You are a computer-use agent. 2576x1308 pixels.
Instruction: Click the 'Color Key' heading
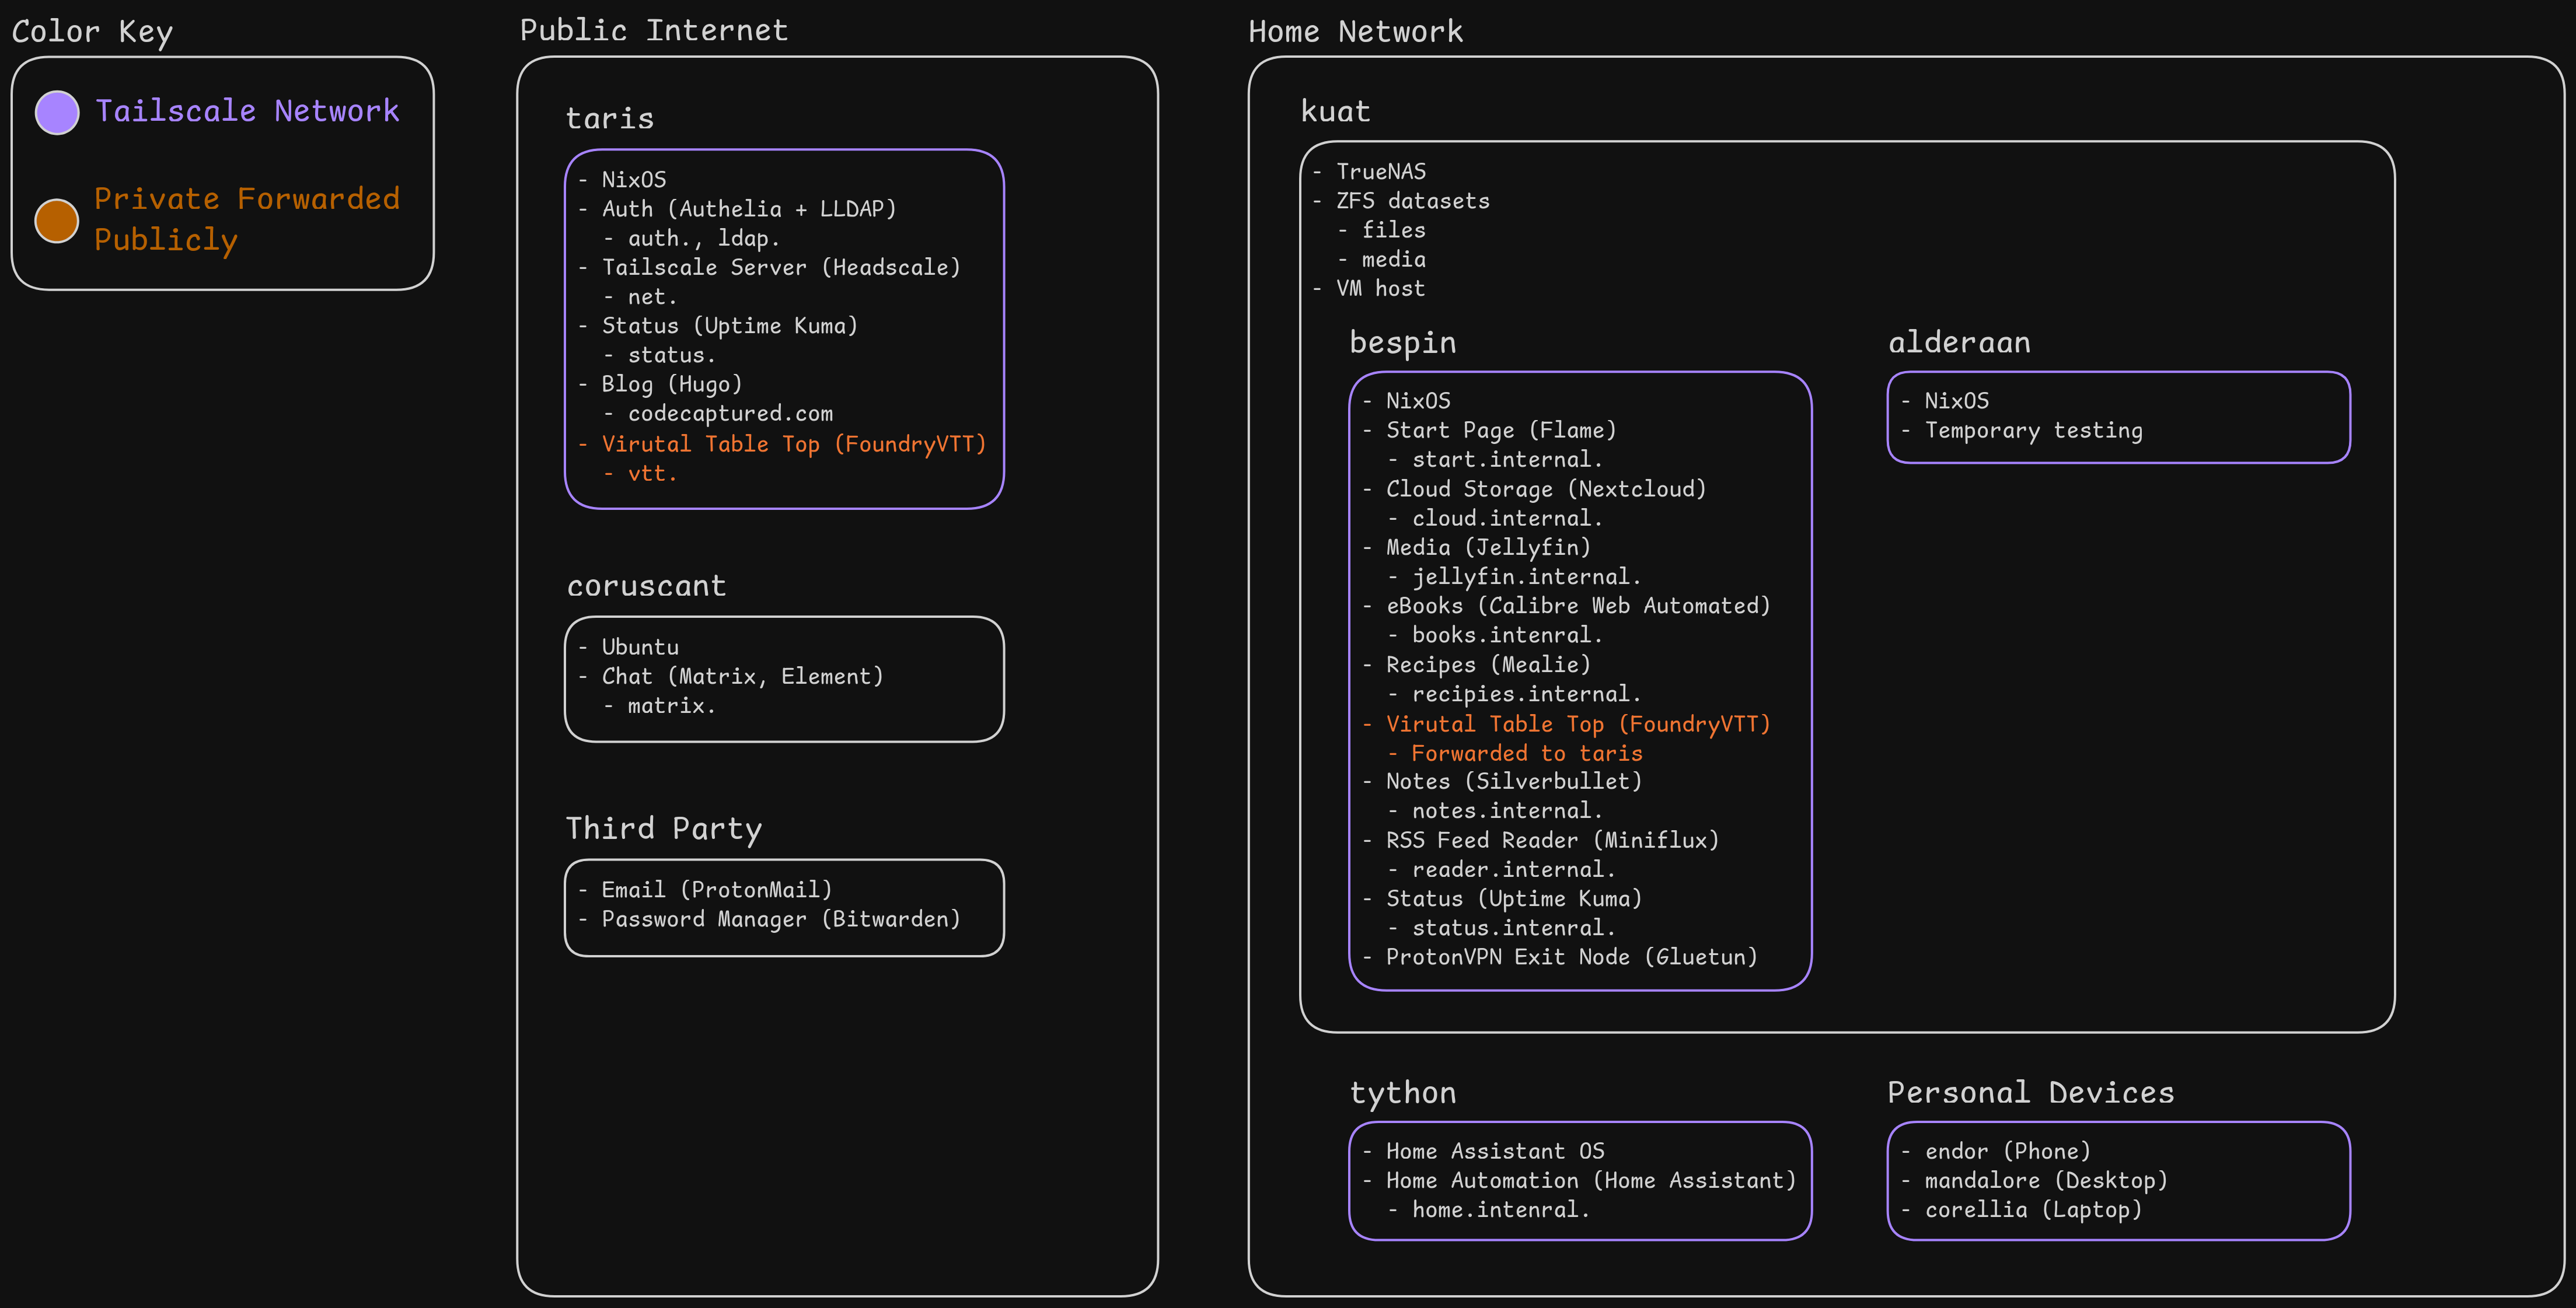tap(92, 32)
